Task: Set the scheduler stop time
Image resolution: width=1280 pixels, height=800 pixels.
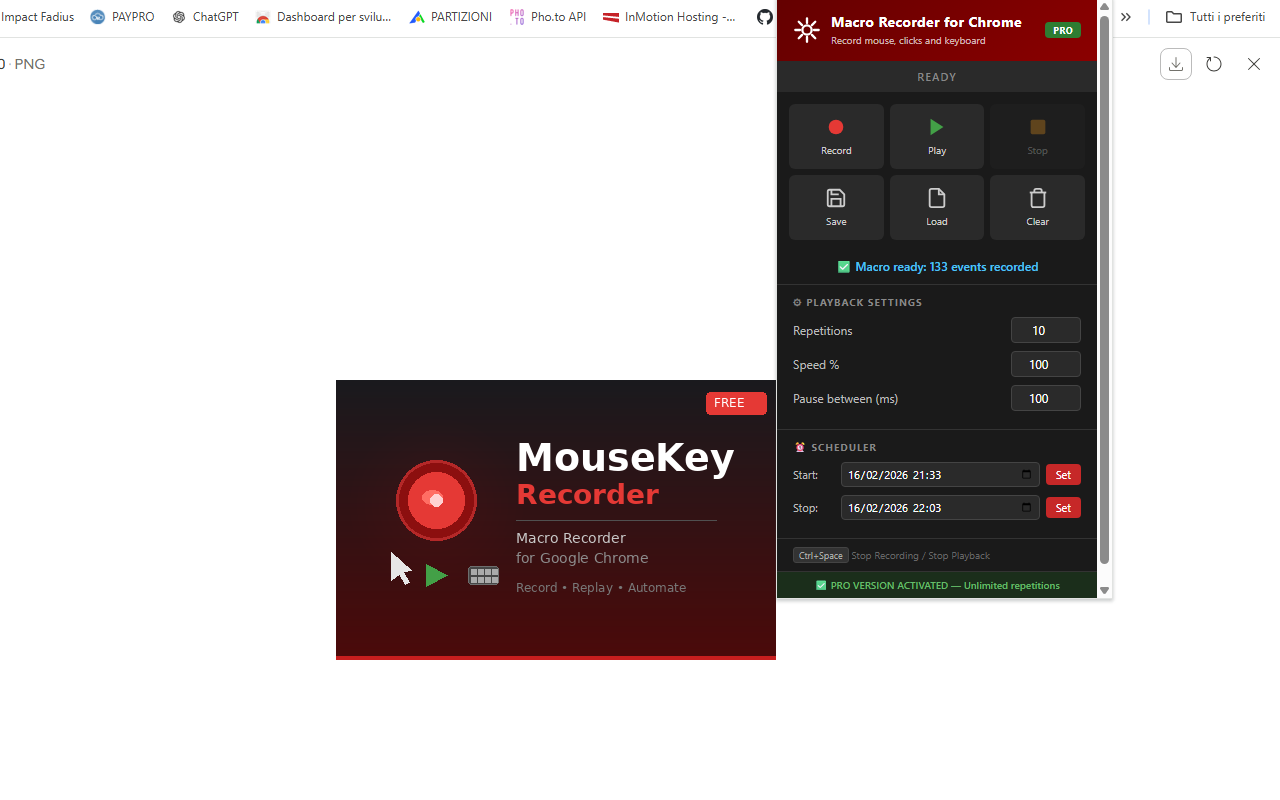Action: (x=1062, y=507)
